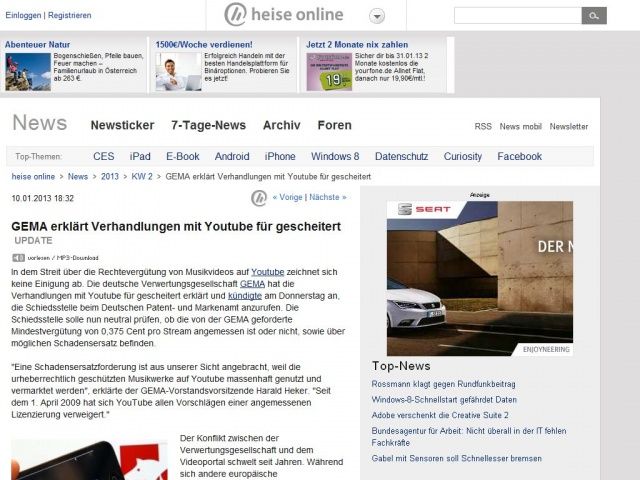This screenshot has width=640, height=480.
Task: Select the iPad top theme
Action: [140, 156]
